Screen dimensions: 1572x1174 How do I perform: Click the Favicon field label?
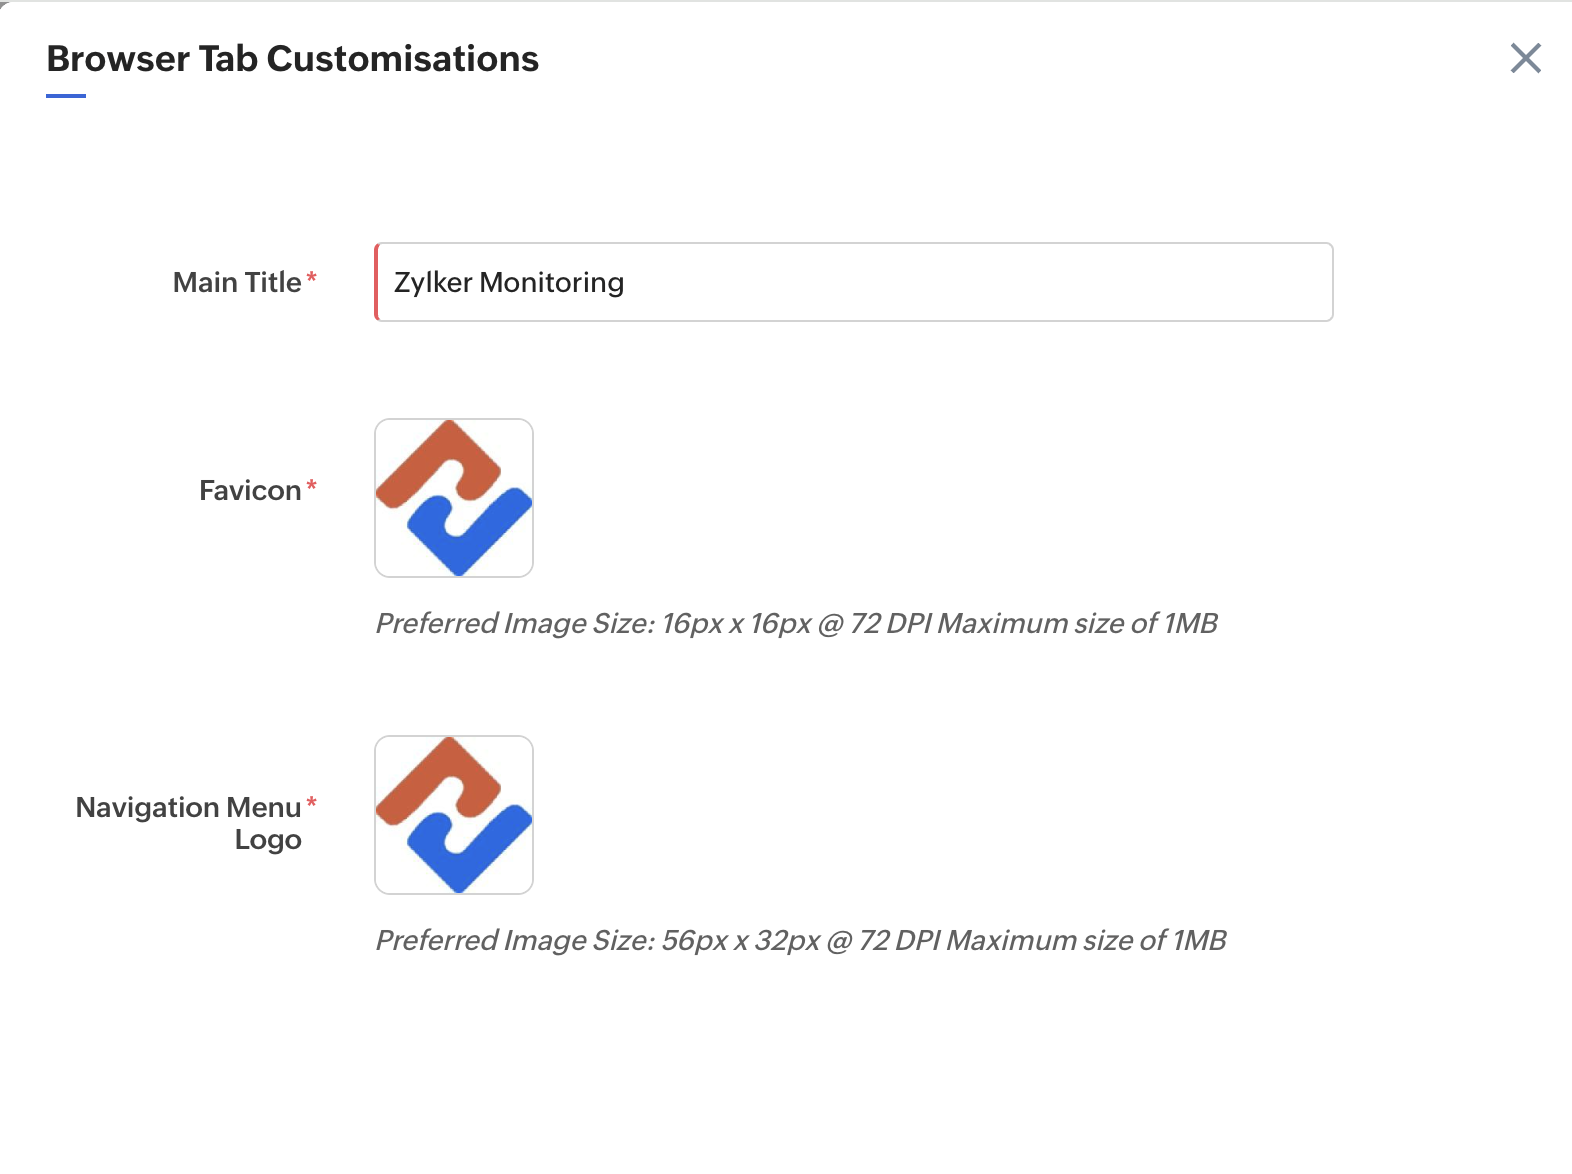click(250, 490)
